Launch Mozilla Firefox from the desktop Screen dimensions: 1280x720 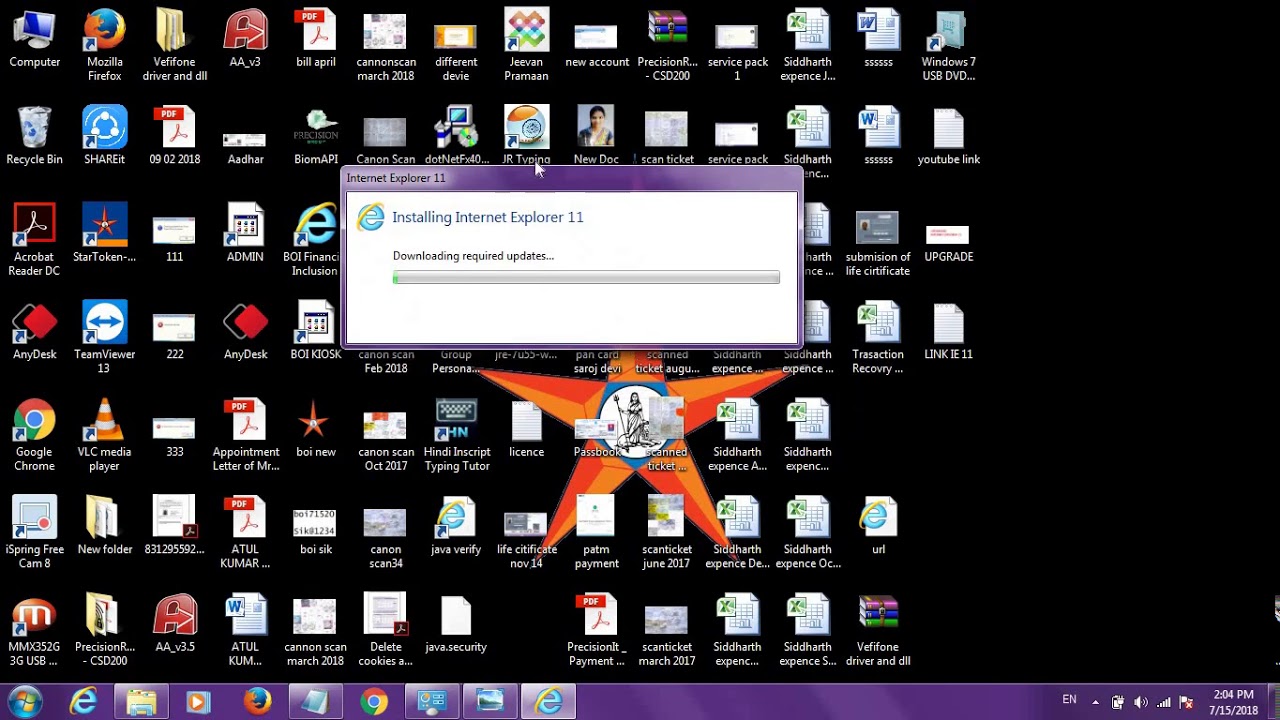click(x=104, y=46)
